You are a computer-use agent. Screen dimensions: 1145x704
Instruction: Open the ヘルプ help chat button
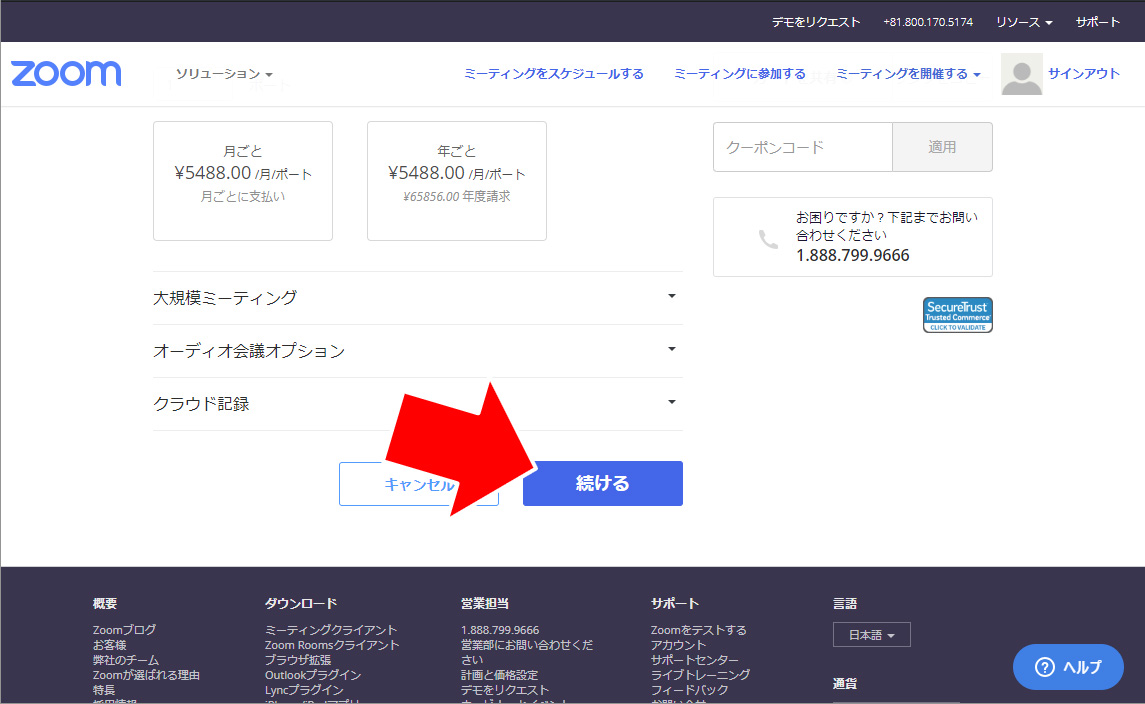pyautogui.click(x=1068, y=667)
